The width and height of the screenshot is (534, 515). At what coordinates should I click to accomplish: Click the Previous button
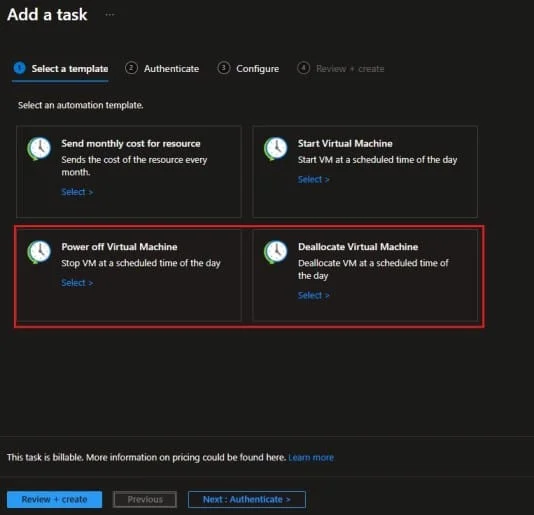[x=145, y=499]
